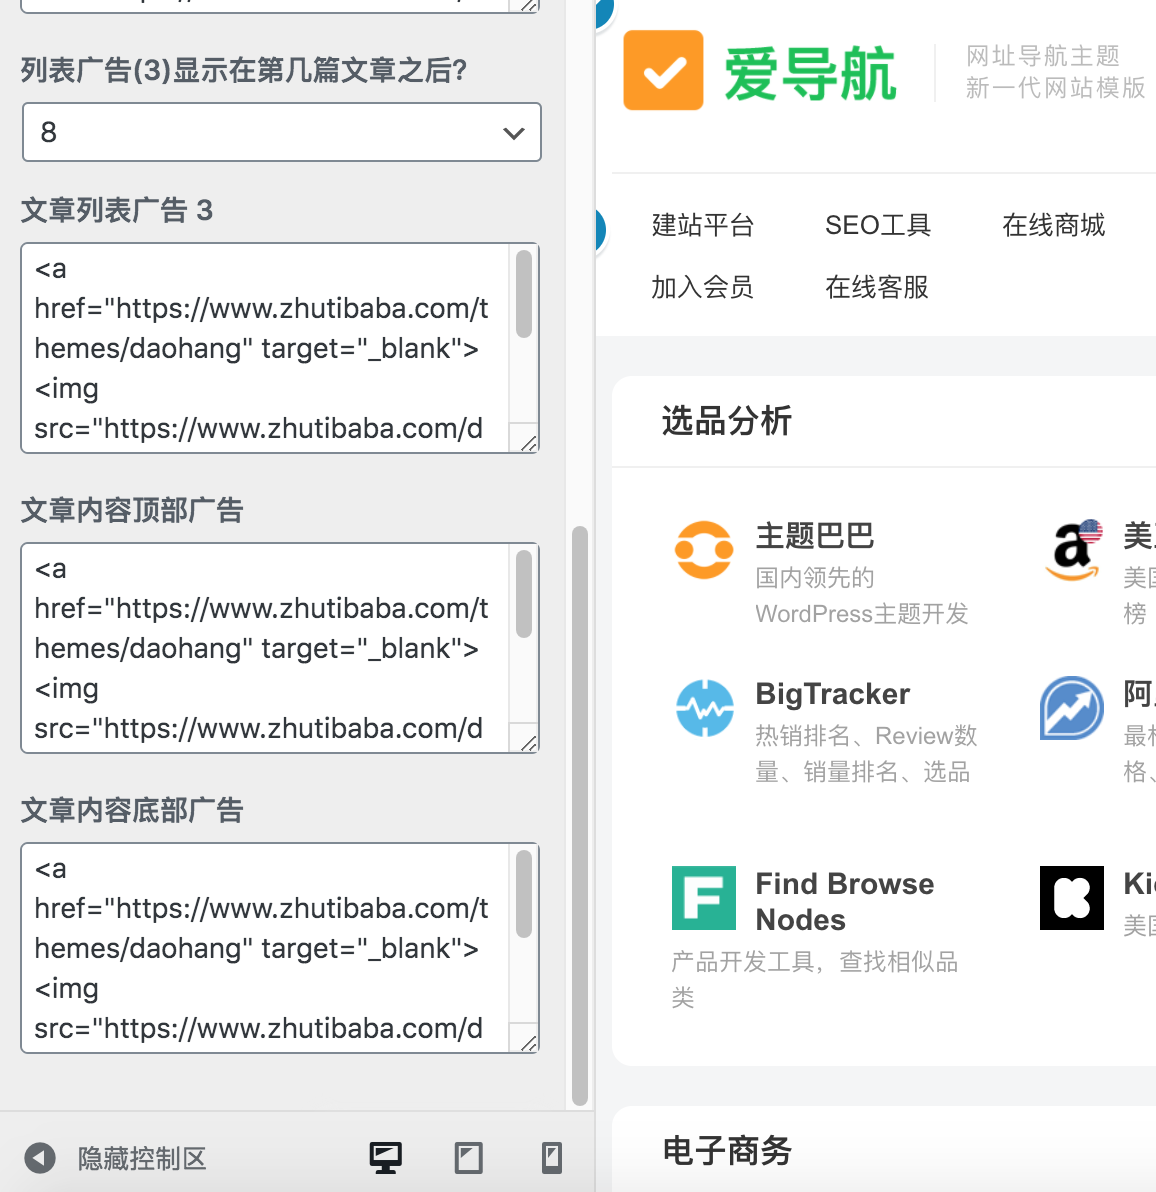Open the 在线商城 menu item
The image size is (1156, 1192).
coord(1053,225)
